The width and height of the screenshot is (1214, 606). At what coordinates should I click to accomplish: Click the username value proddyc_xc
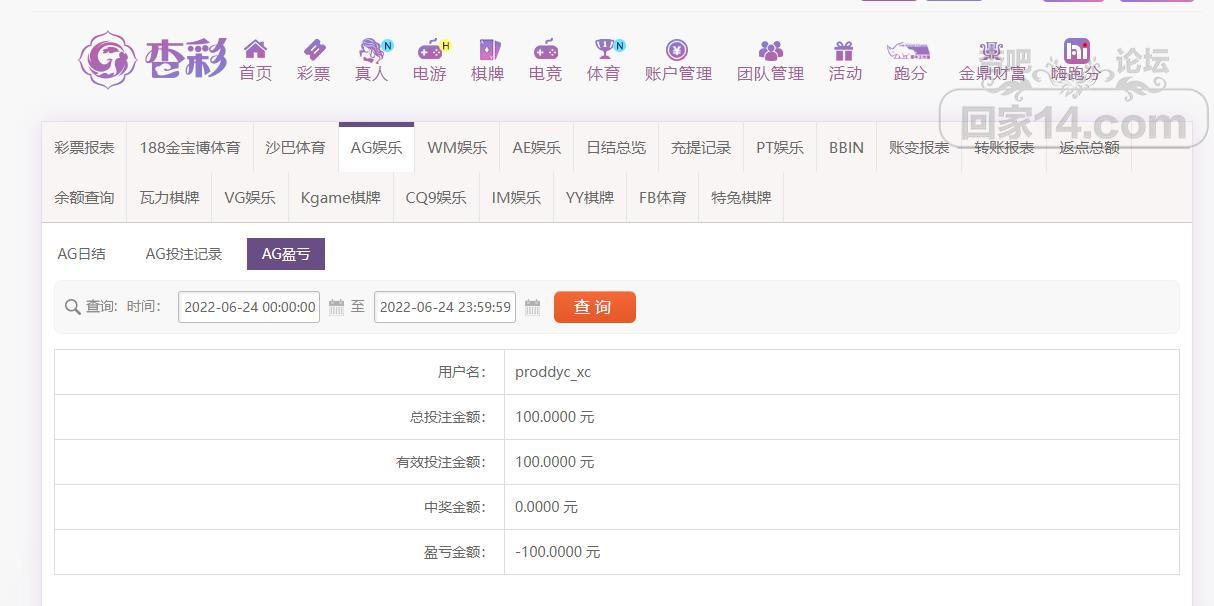click(553, 372)
